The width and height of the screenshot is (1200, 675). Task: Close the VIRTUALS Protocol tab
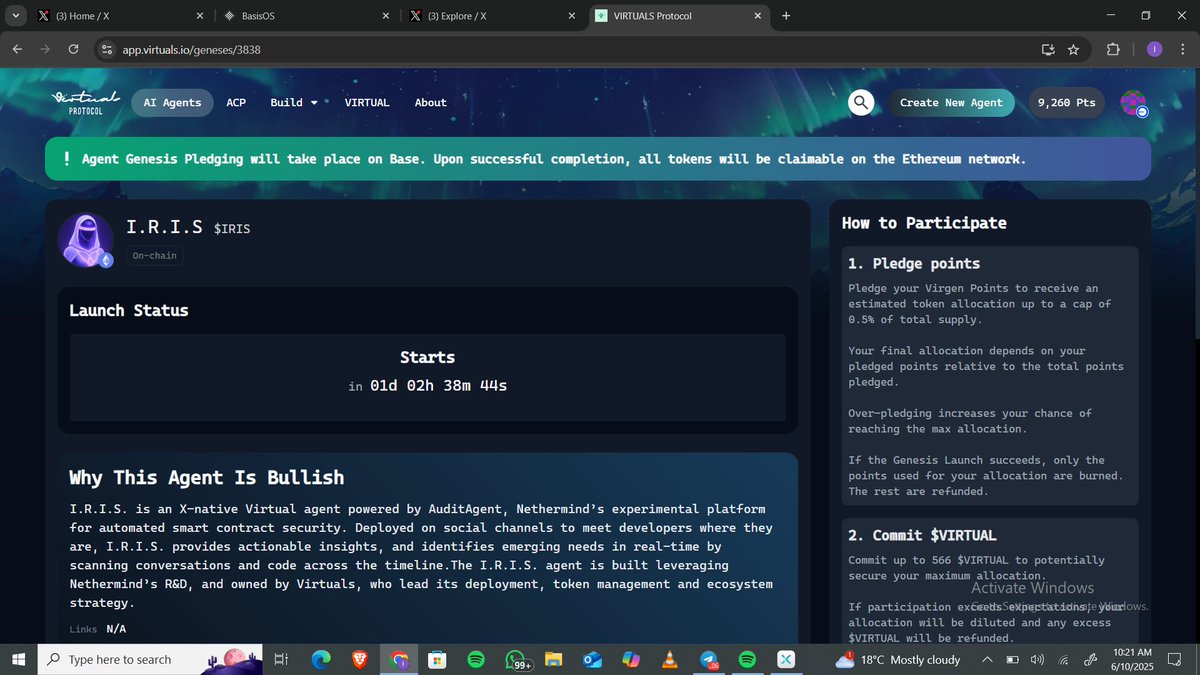tap(758, 16)
